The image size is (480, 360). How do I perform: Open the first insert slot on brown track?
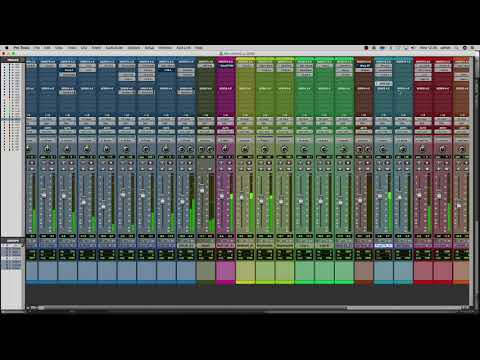pos(364,66)
